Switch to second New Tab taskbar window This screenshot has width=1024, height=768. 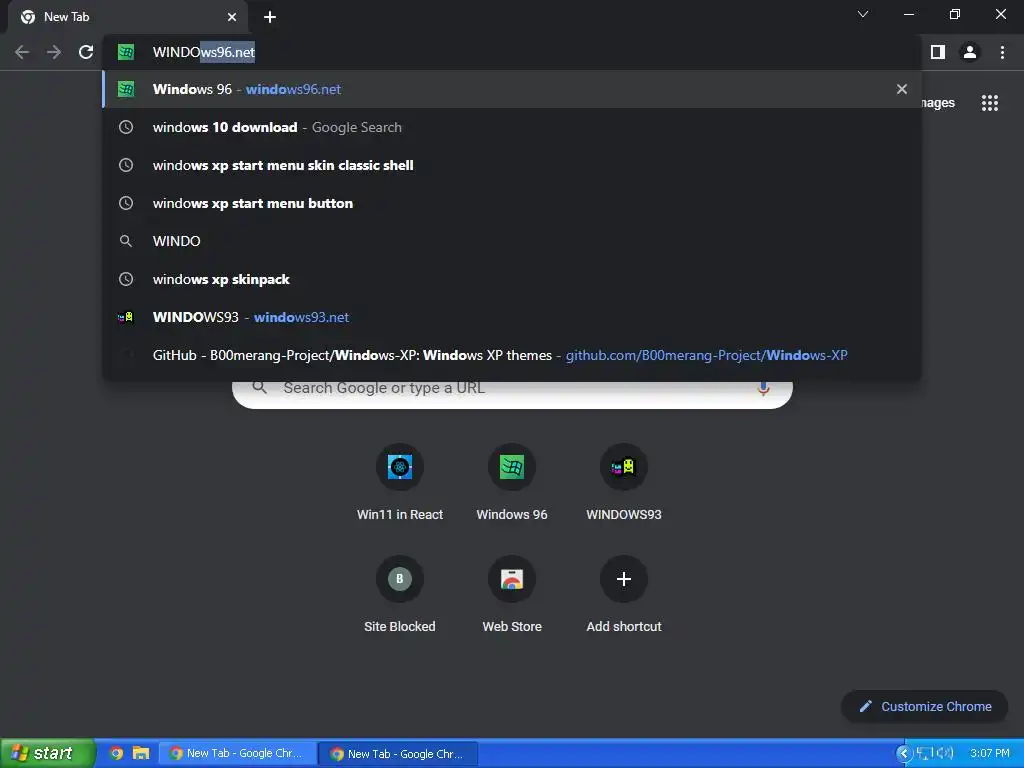[x=398, y=754]
